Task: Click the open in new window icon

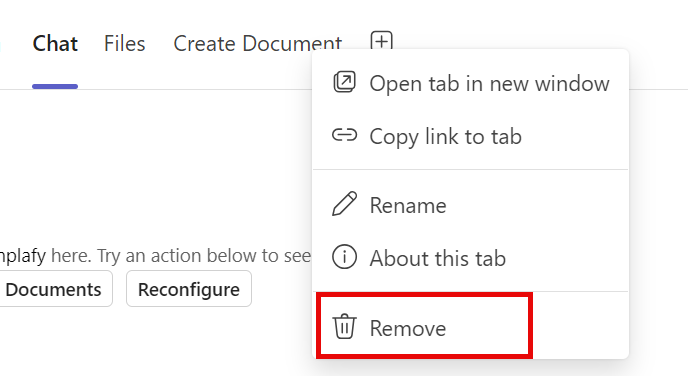Action: (x=344, y=82)
